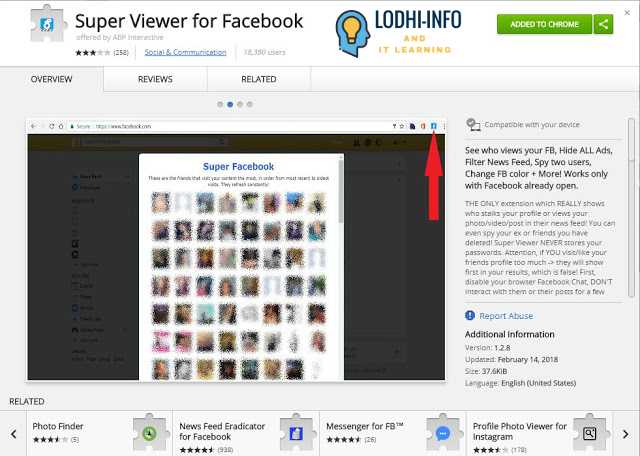The image size is (640, 456).
Task: Close the extension detail dialog
Action: [627, 13]
